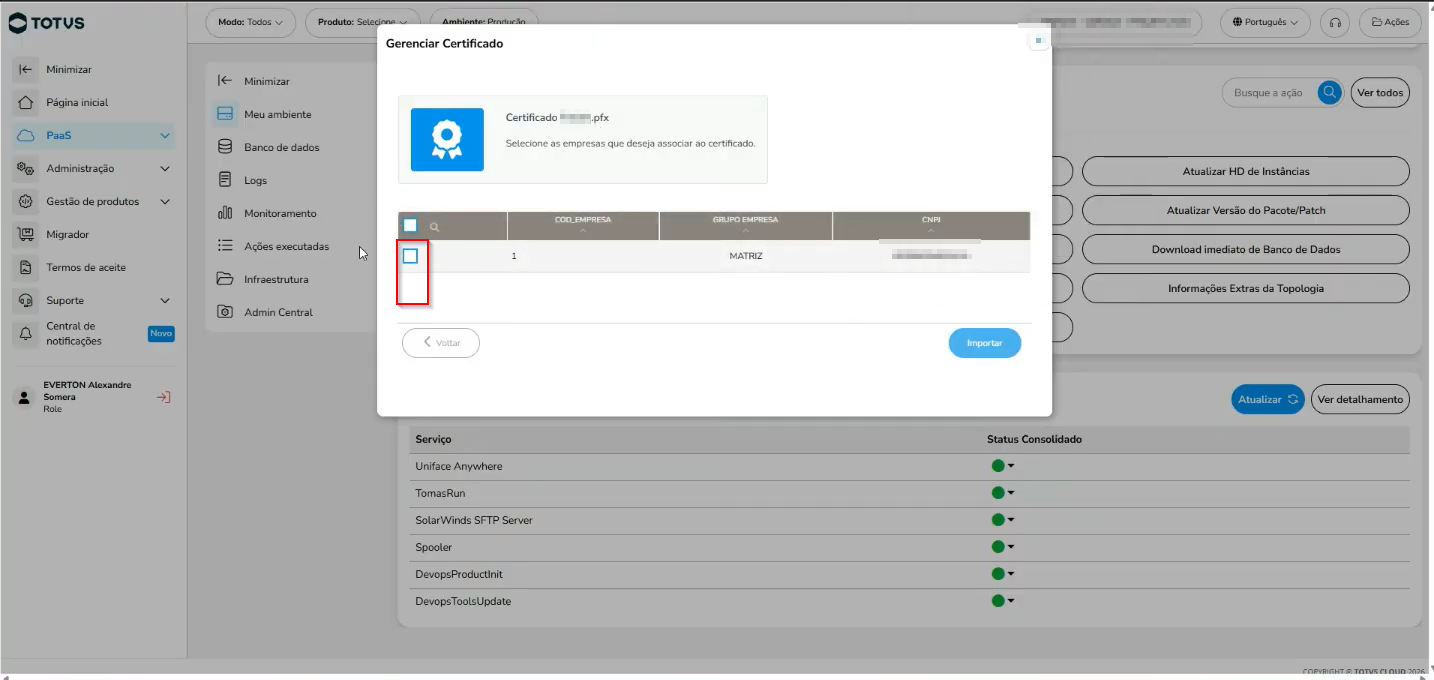The image size is (1434, 680).
Task: Click the user avatar icon
Action: pos(23,397)
